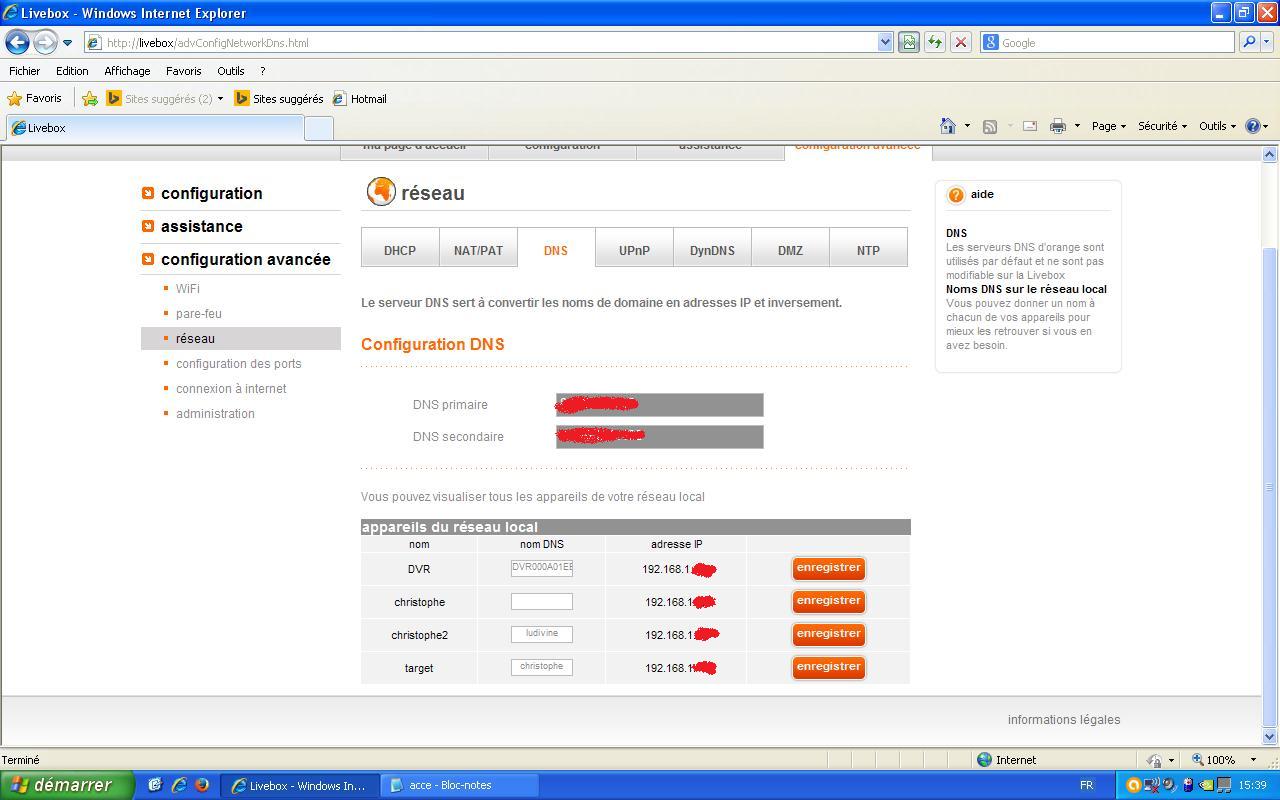Click enregistrer for the christophe2 device

[x=828, y=634]
